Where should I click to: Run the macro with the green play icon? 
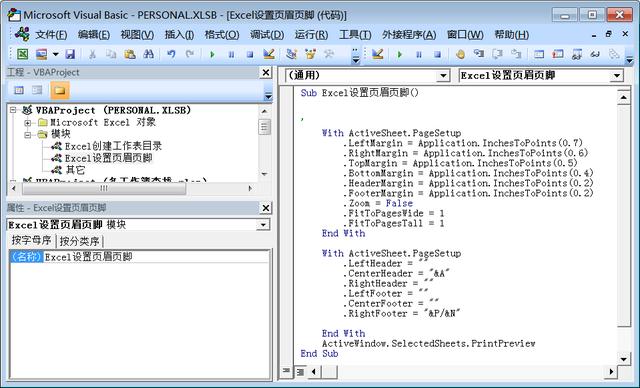point(212,54)
